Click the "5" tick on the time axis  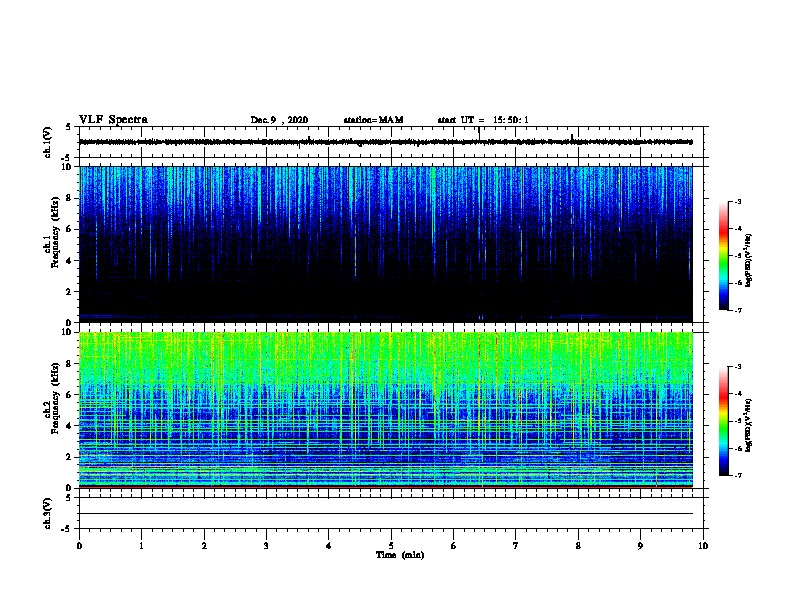click(391, 546)
